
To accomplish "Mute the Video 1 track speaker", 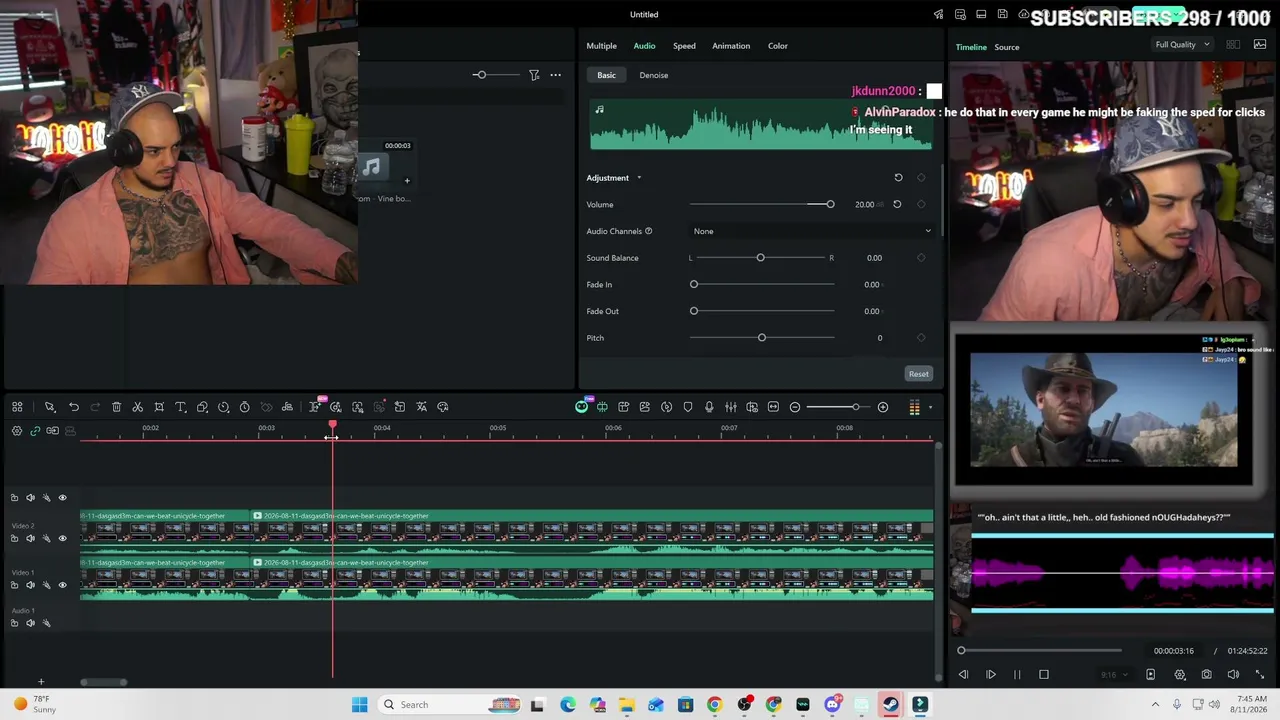I will pos(30,585).
